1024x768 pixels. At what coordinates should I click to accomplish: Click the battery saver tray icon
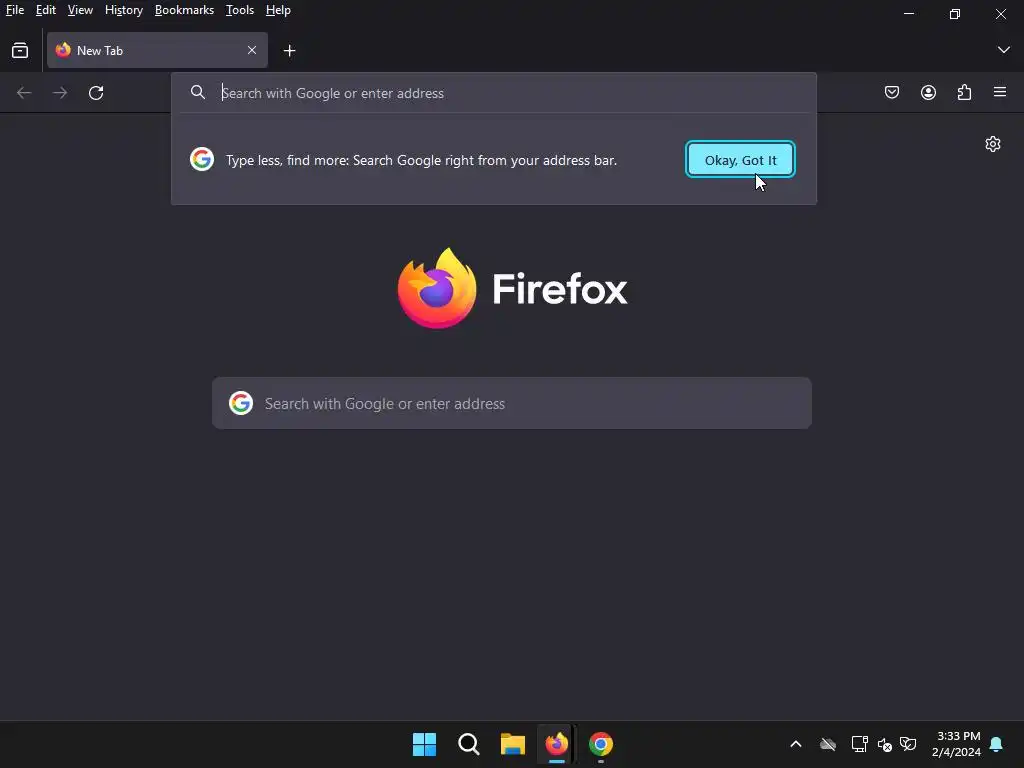click(908, 744)
